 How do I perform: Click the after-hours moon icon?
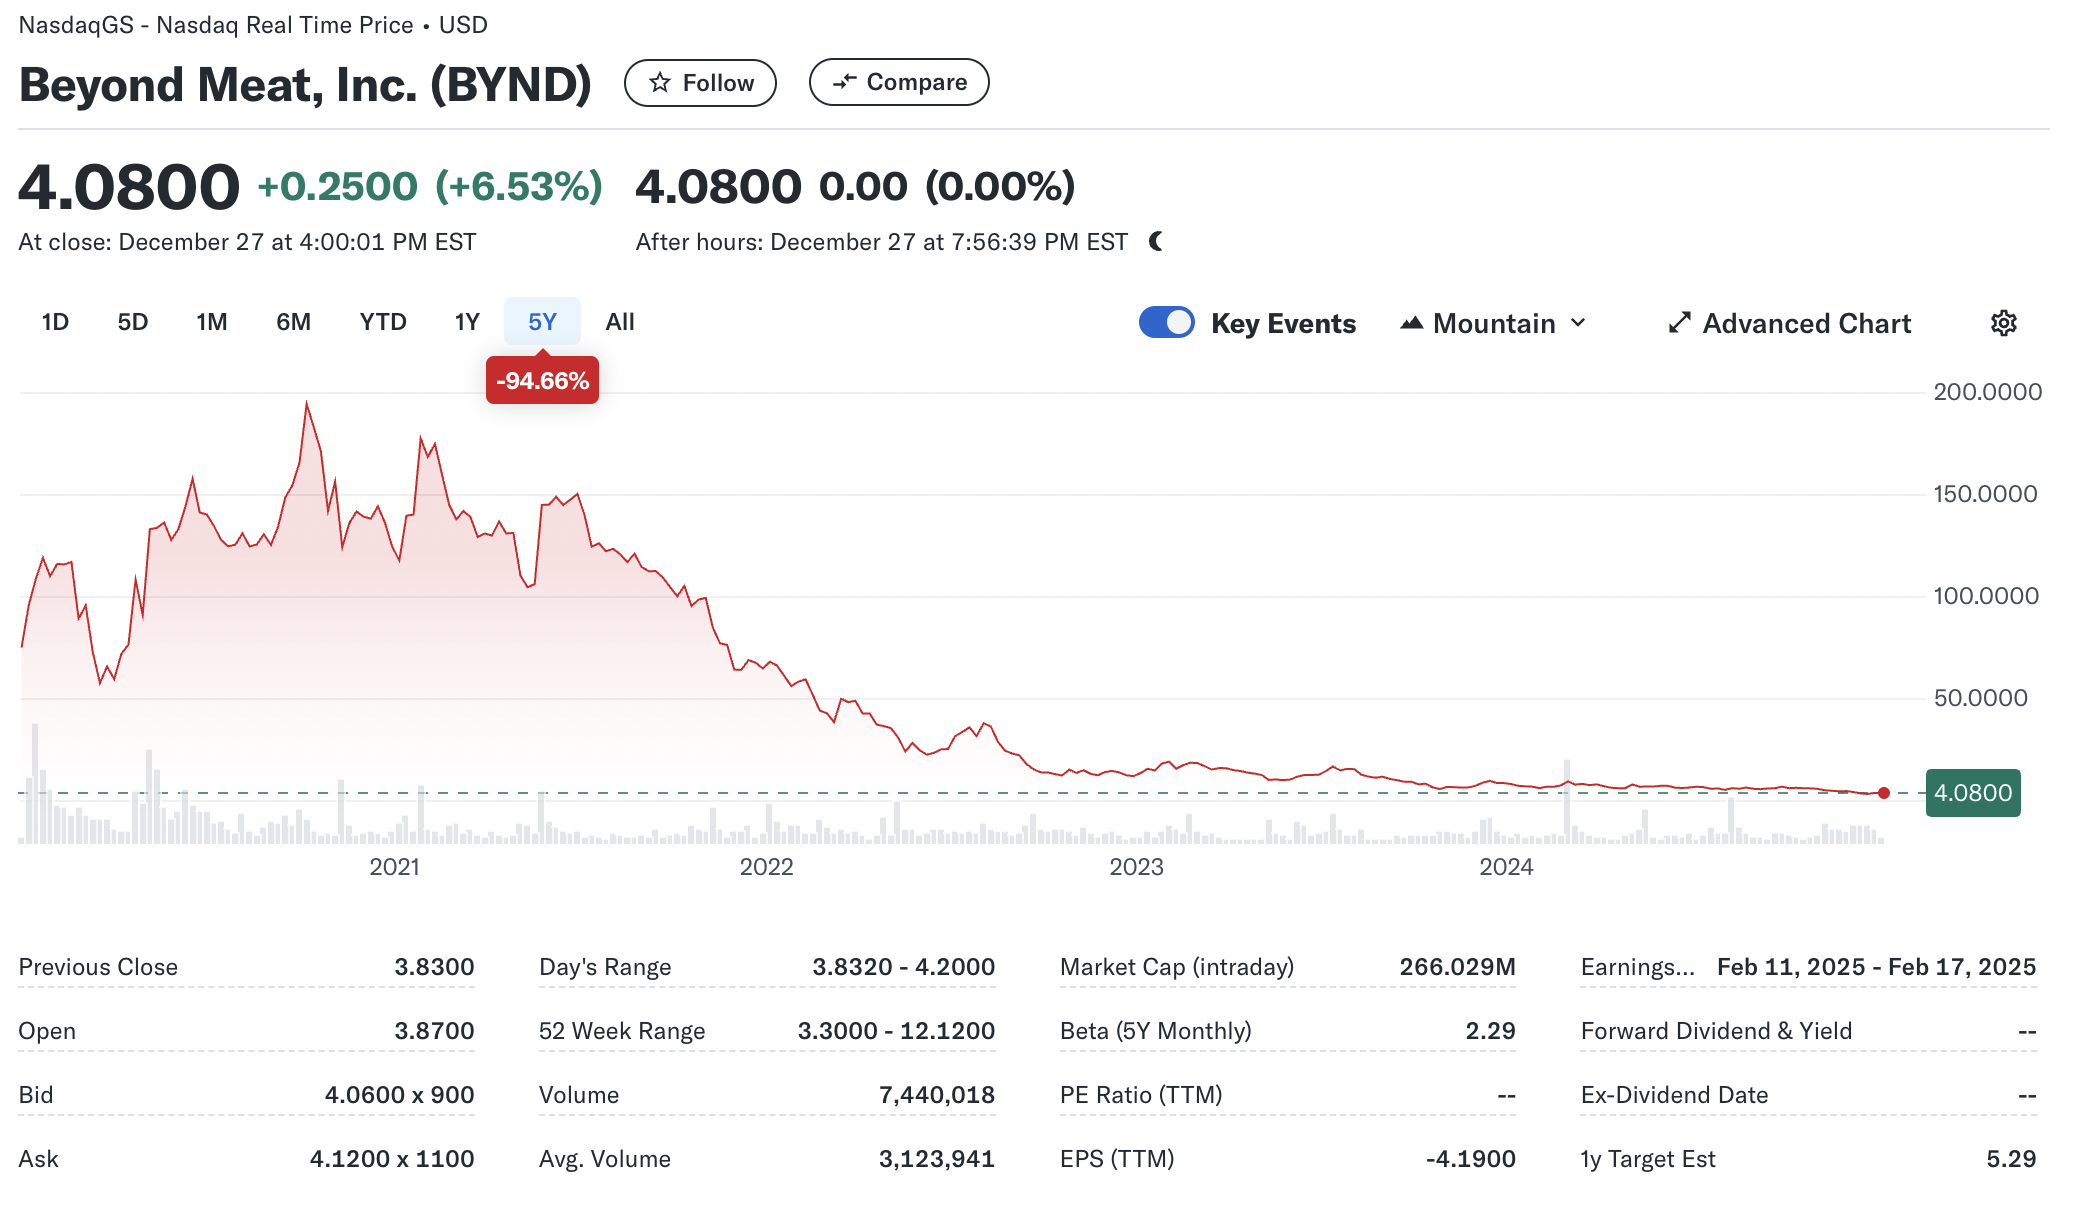(x=1156, y=241)
